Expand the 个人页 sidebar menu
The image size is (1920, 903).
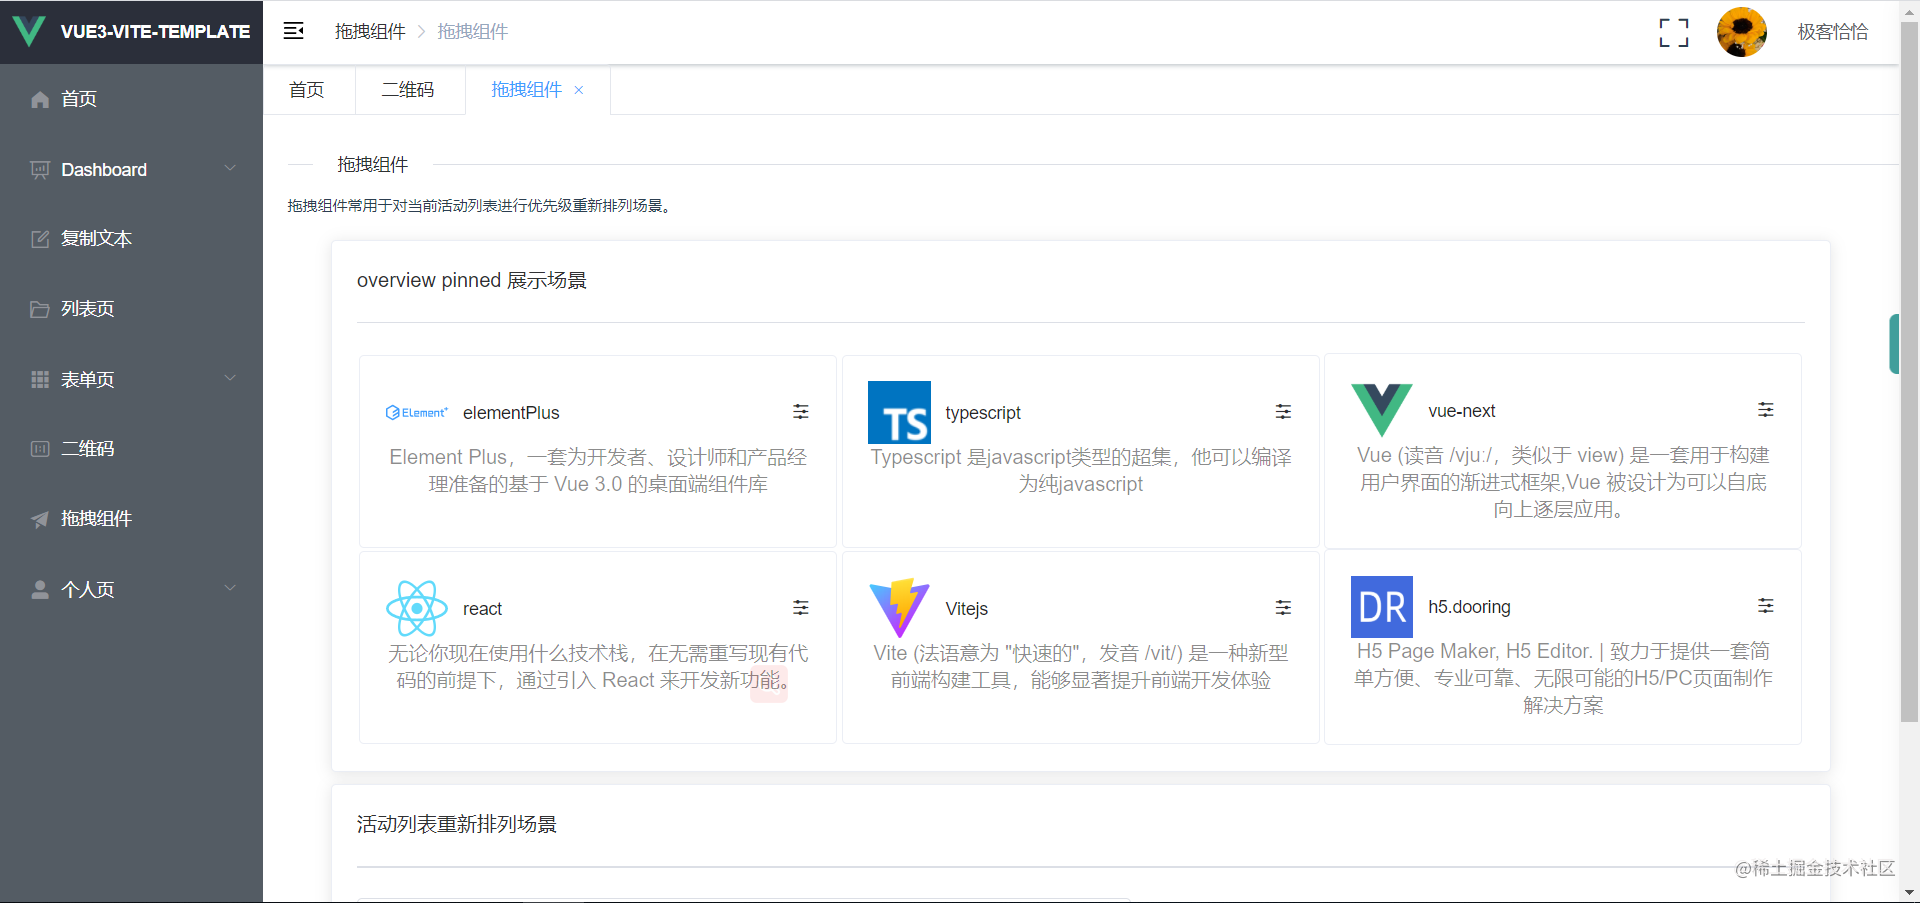131,589
